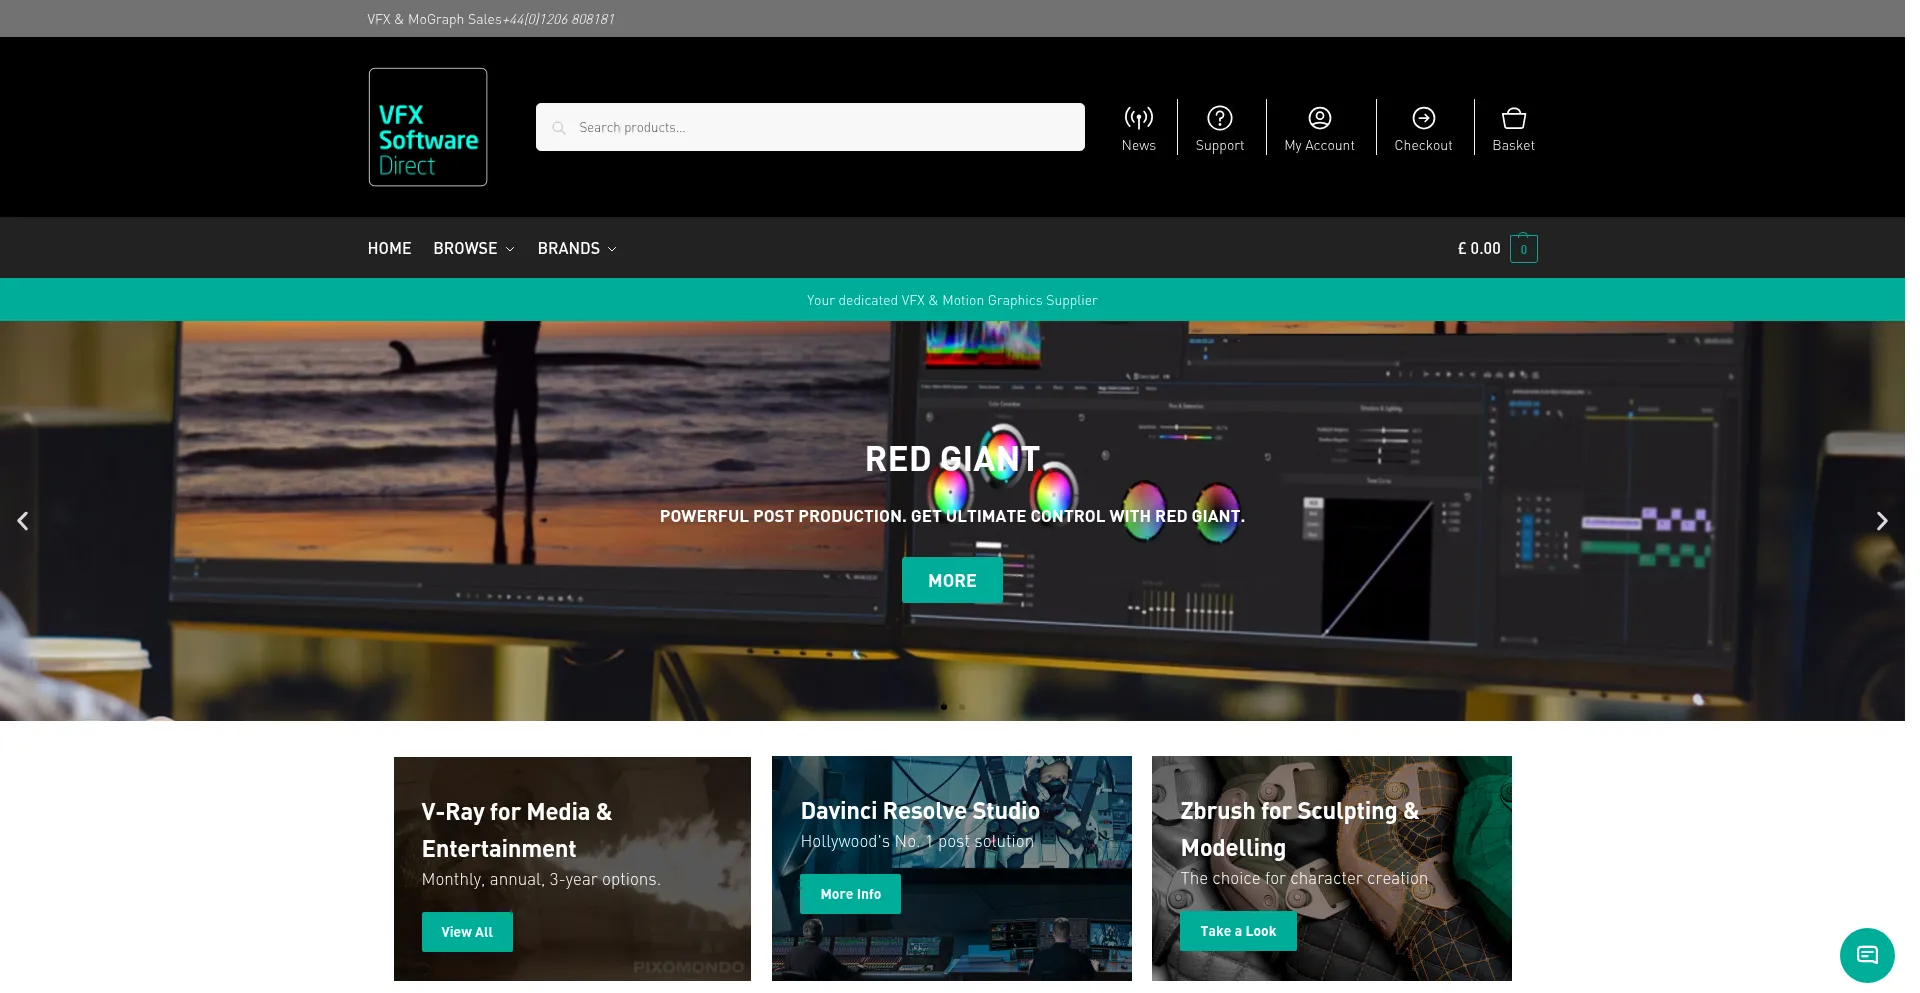This screenshot has width=1920, height=993.
Task: Click Take a Look for Zbrush
Action: point(1238,931)
